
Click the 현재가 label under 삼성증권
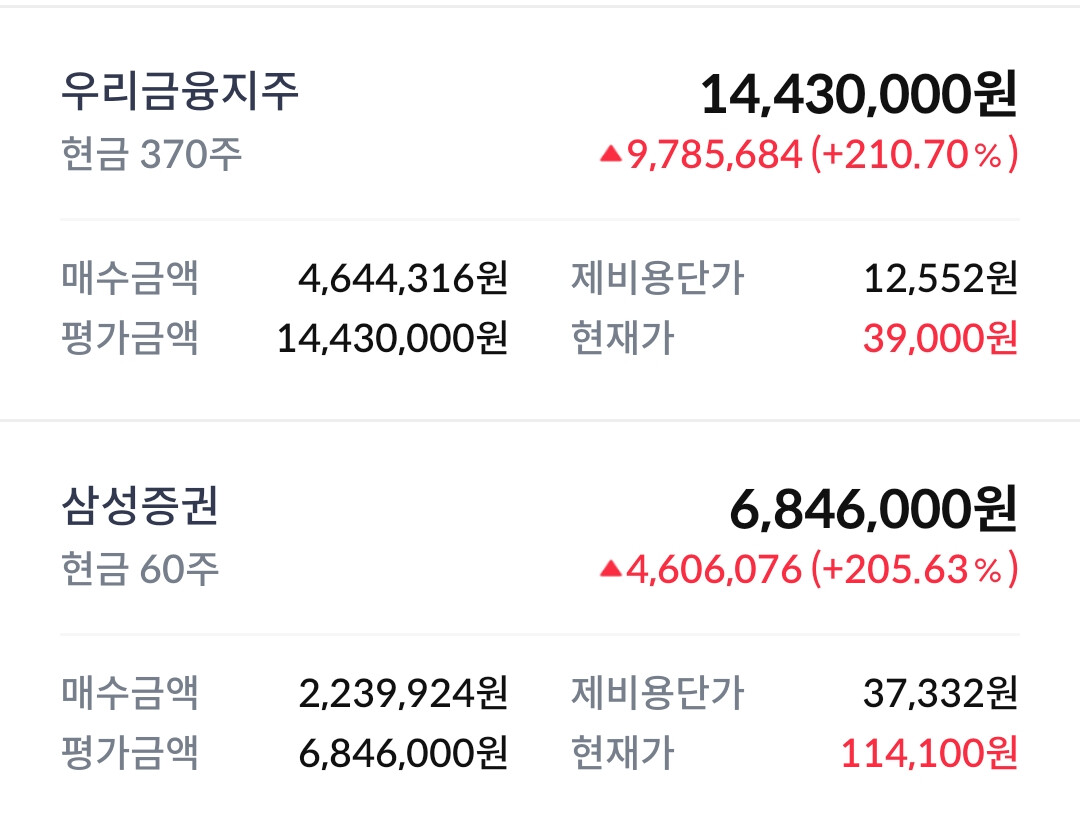622,753
